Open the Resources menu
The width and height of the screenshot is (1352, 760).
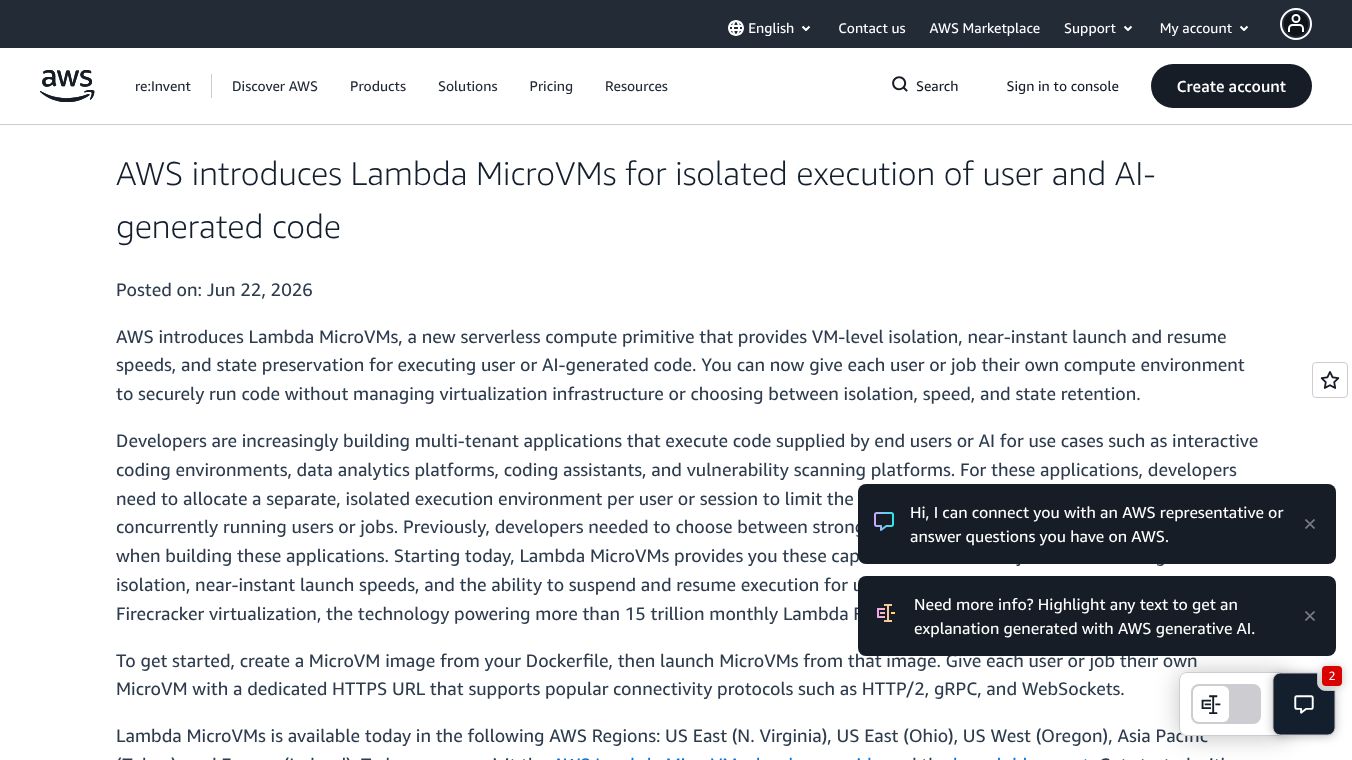[636, 86]
